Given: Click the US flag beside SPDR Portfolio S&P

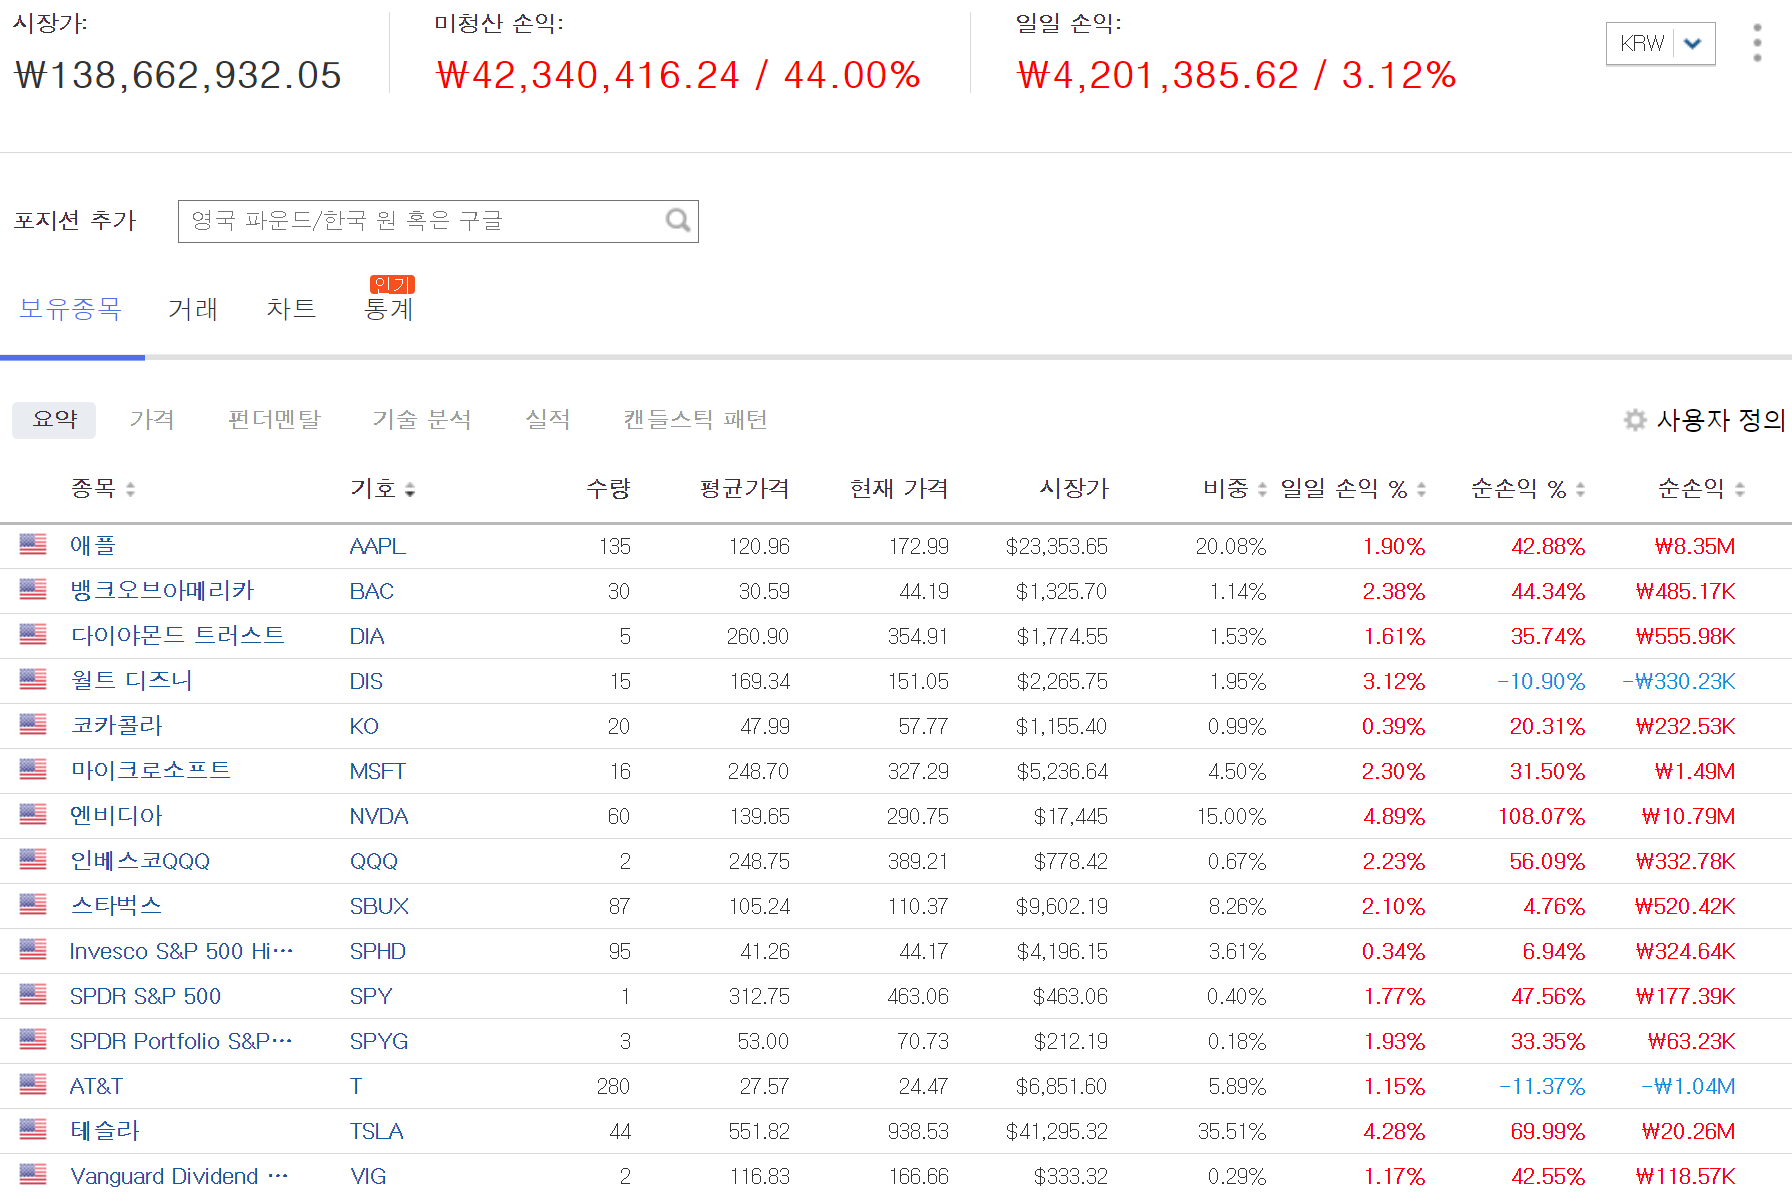Looking at the screenshot, I should click(33, 1040).
